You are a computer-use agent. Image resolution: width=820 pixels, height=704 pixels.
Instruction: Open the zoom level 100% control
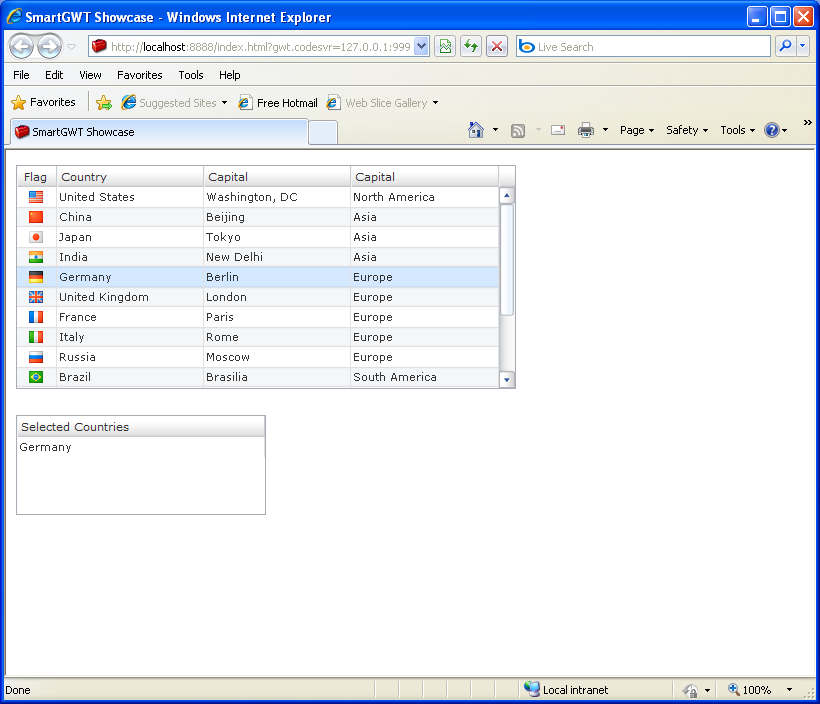[x=759, y=690]
